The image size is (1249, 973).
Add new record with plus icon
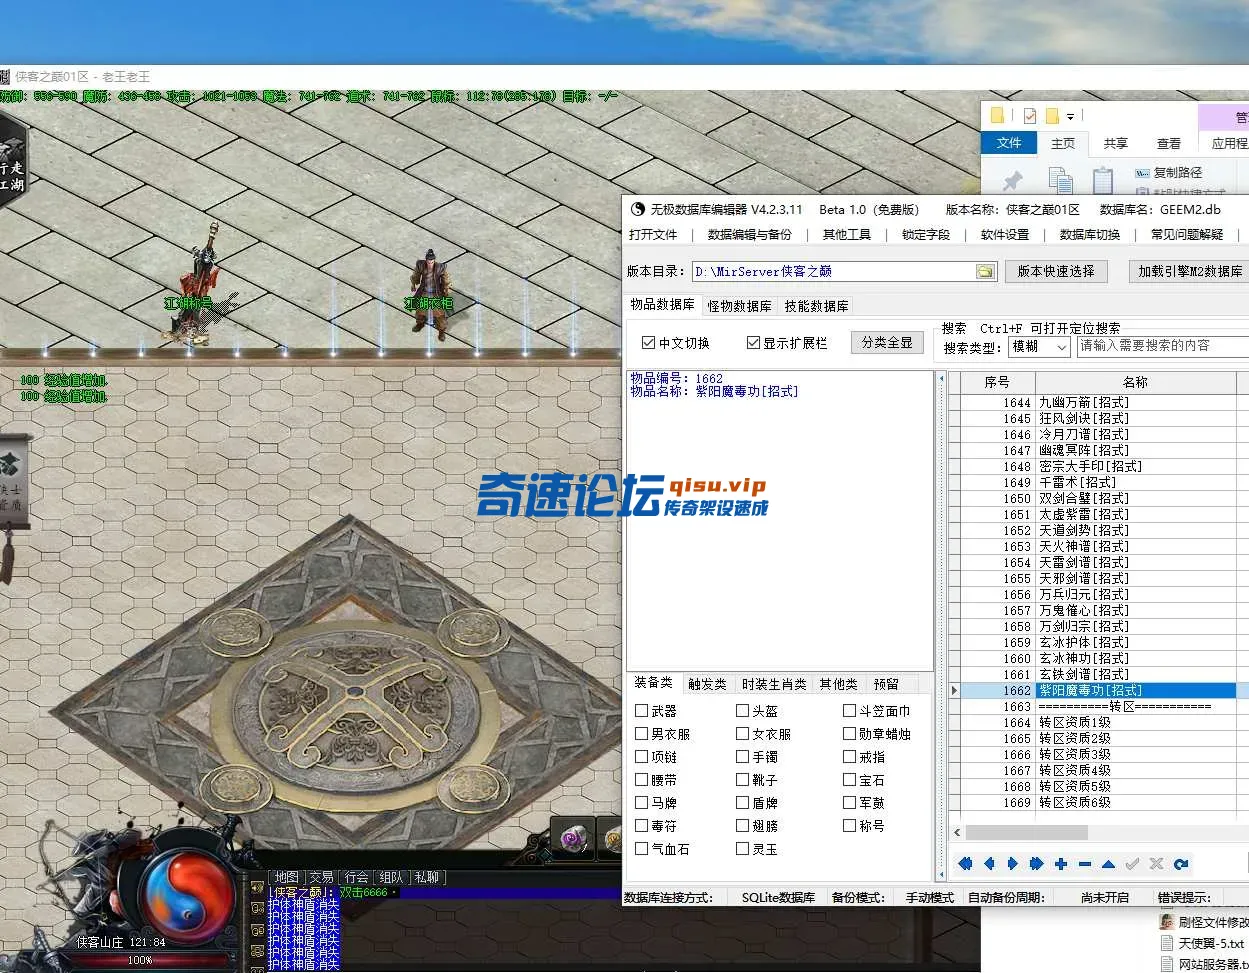click(1061, 864)
